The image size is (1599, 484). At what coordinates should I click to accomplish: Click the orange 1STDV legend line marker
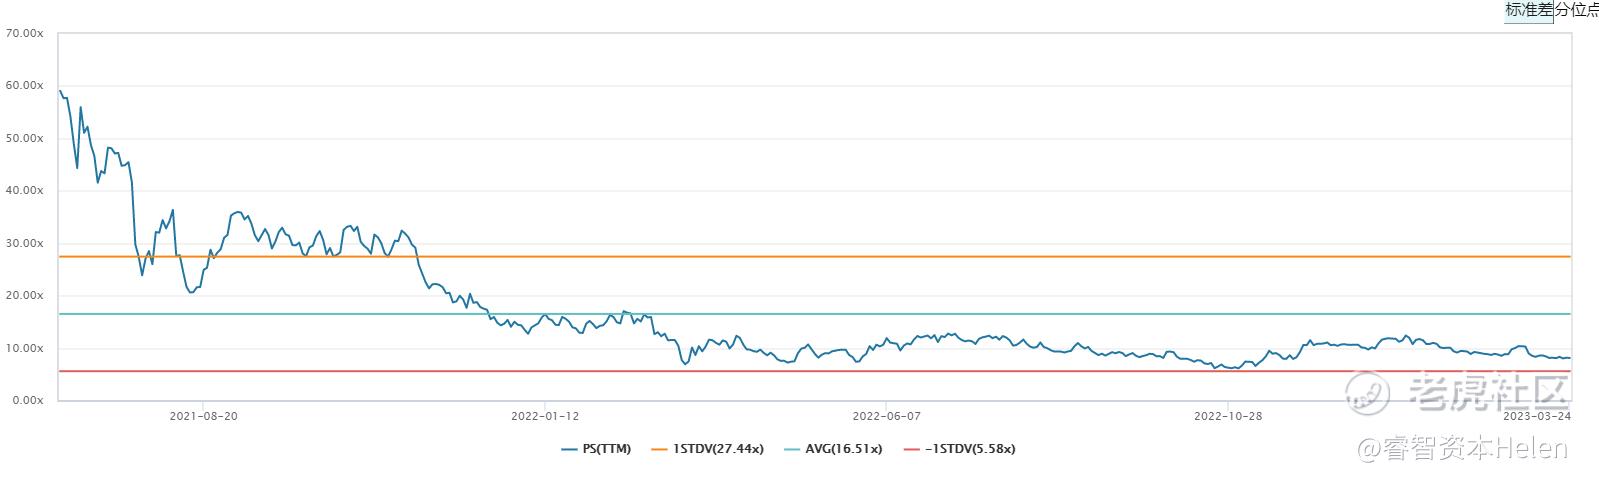click(659, 450)
